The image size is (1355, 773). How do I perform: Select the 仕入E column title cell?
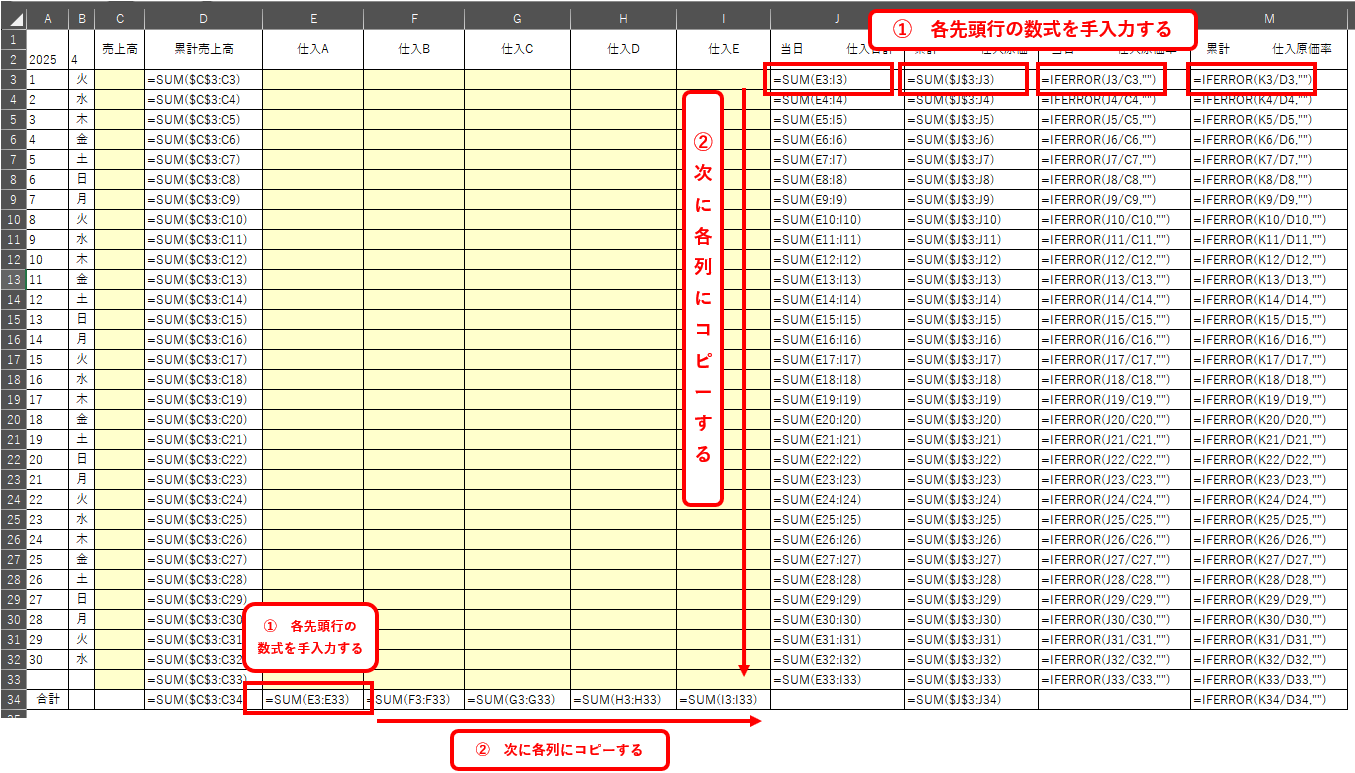[723, 49]
